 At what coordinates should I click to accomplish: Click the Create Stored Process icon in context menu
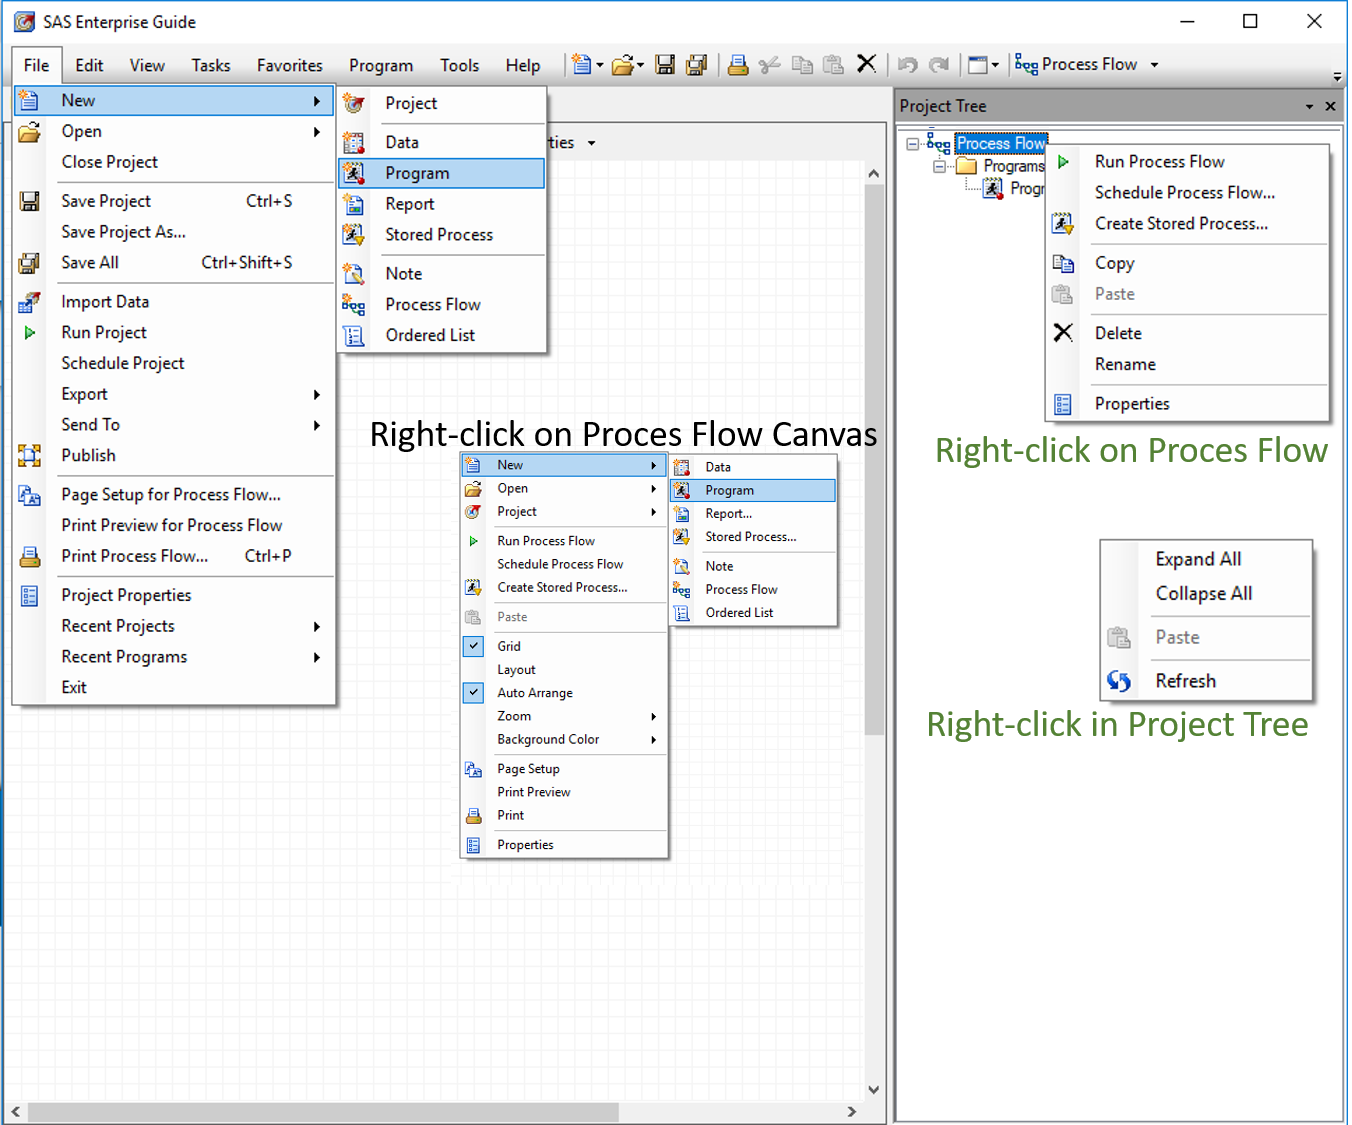[1063, 223]
